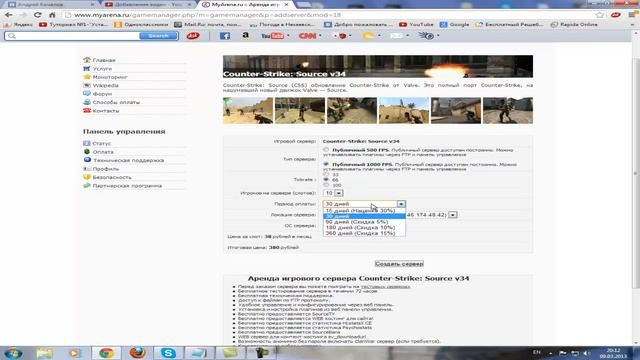Open the CNN toolbar icon
640x360 pixels.
pos(308,36)
